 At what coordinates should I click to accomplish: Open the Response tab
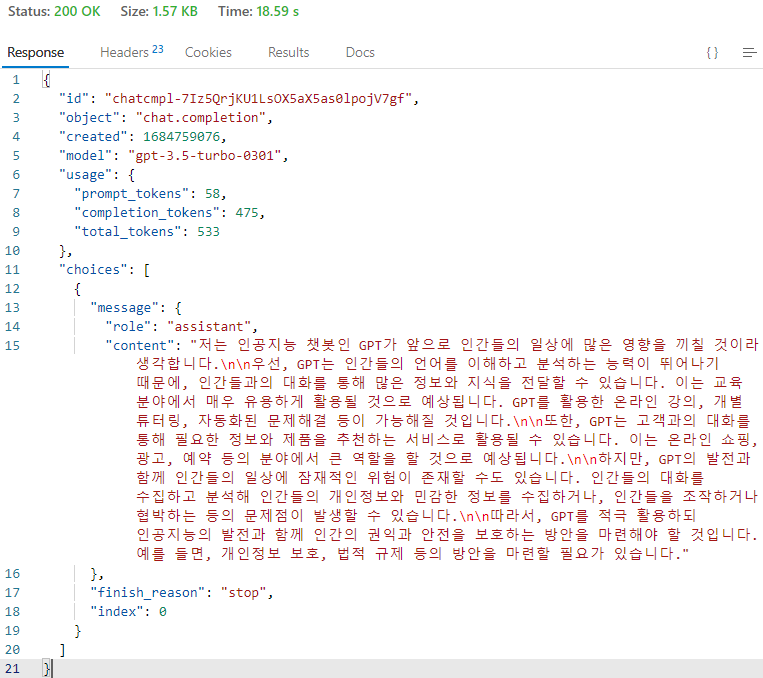pos(36,53)
